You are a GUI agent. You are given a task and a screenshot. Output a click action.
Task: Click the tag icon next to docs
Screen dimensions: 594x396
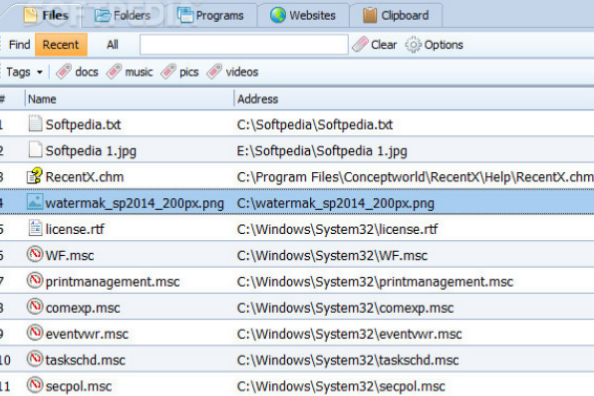click(64, 71)
